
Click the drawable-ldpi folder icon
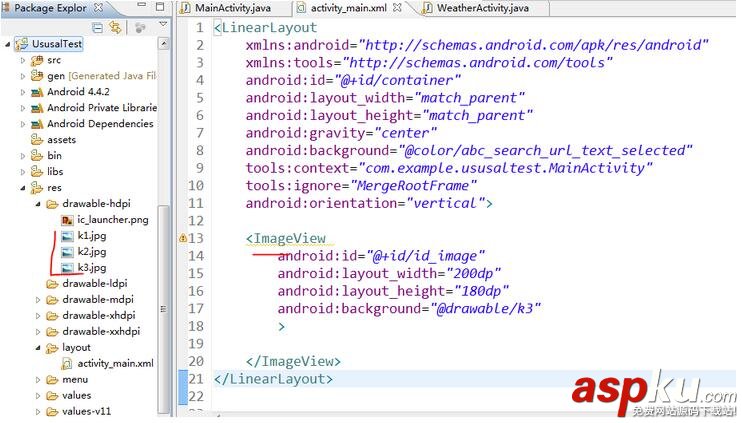tap(52, 284)
